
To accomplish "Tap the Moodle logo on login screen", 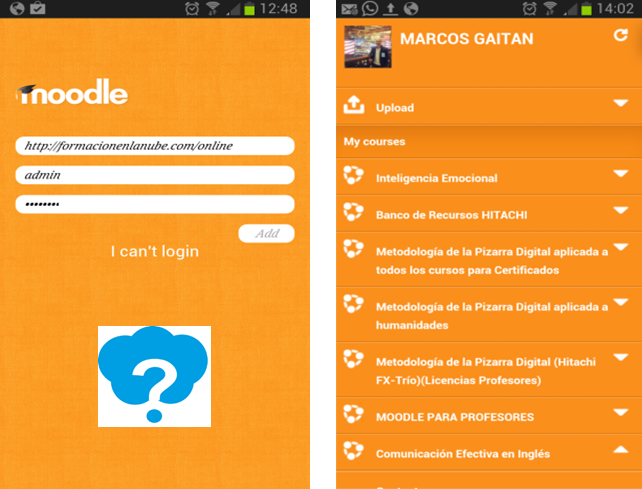I will (x=72, y=94).
